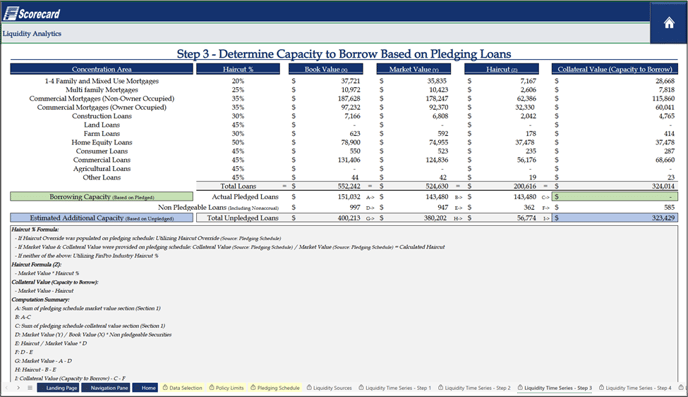Click lock icon on Liquidity Sources tab
The height and width of the screenshot is (397, 688).
[x=309, y=388]
